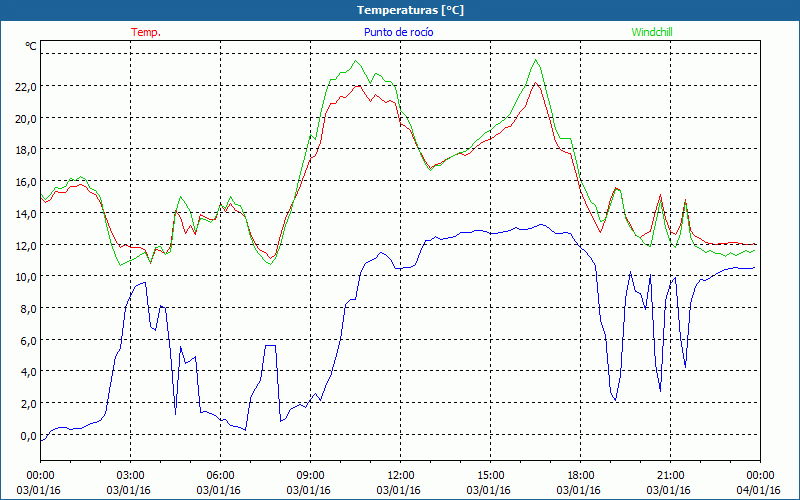Click the 09:00 time label on the x-axis
800x500 pixels.
[310, 476]
